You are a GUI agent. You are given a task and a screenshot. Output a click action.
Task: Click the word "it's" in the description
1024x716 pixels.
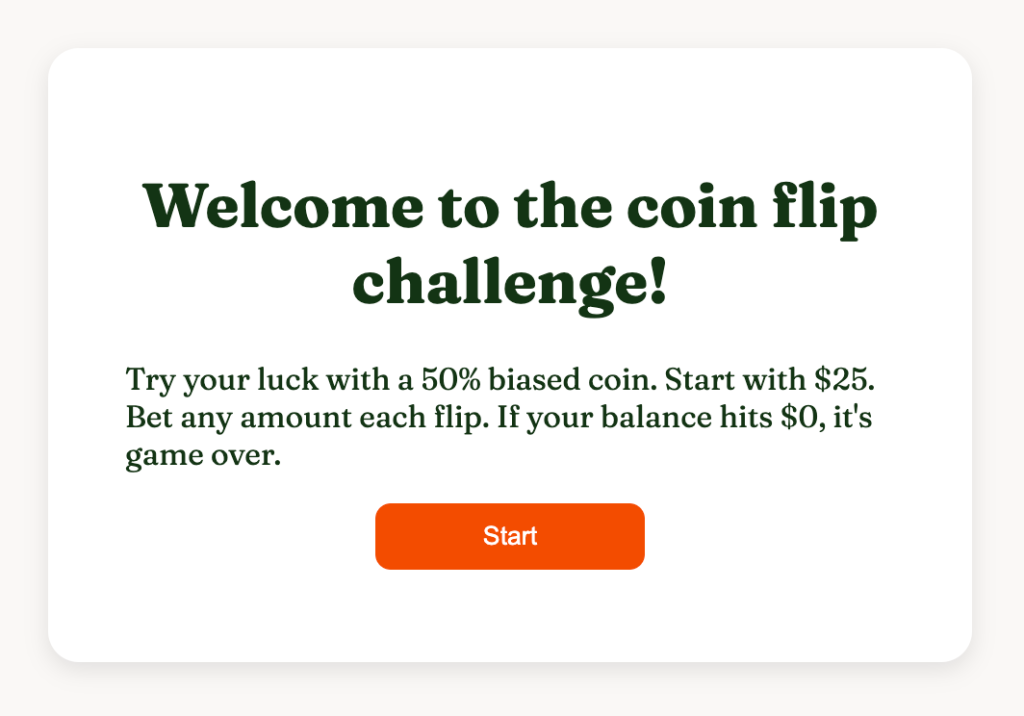[x=853, y=418]
